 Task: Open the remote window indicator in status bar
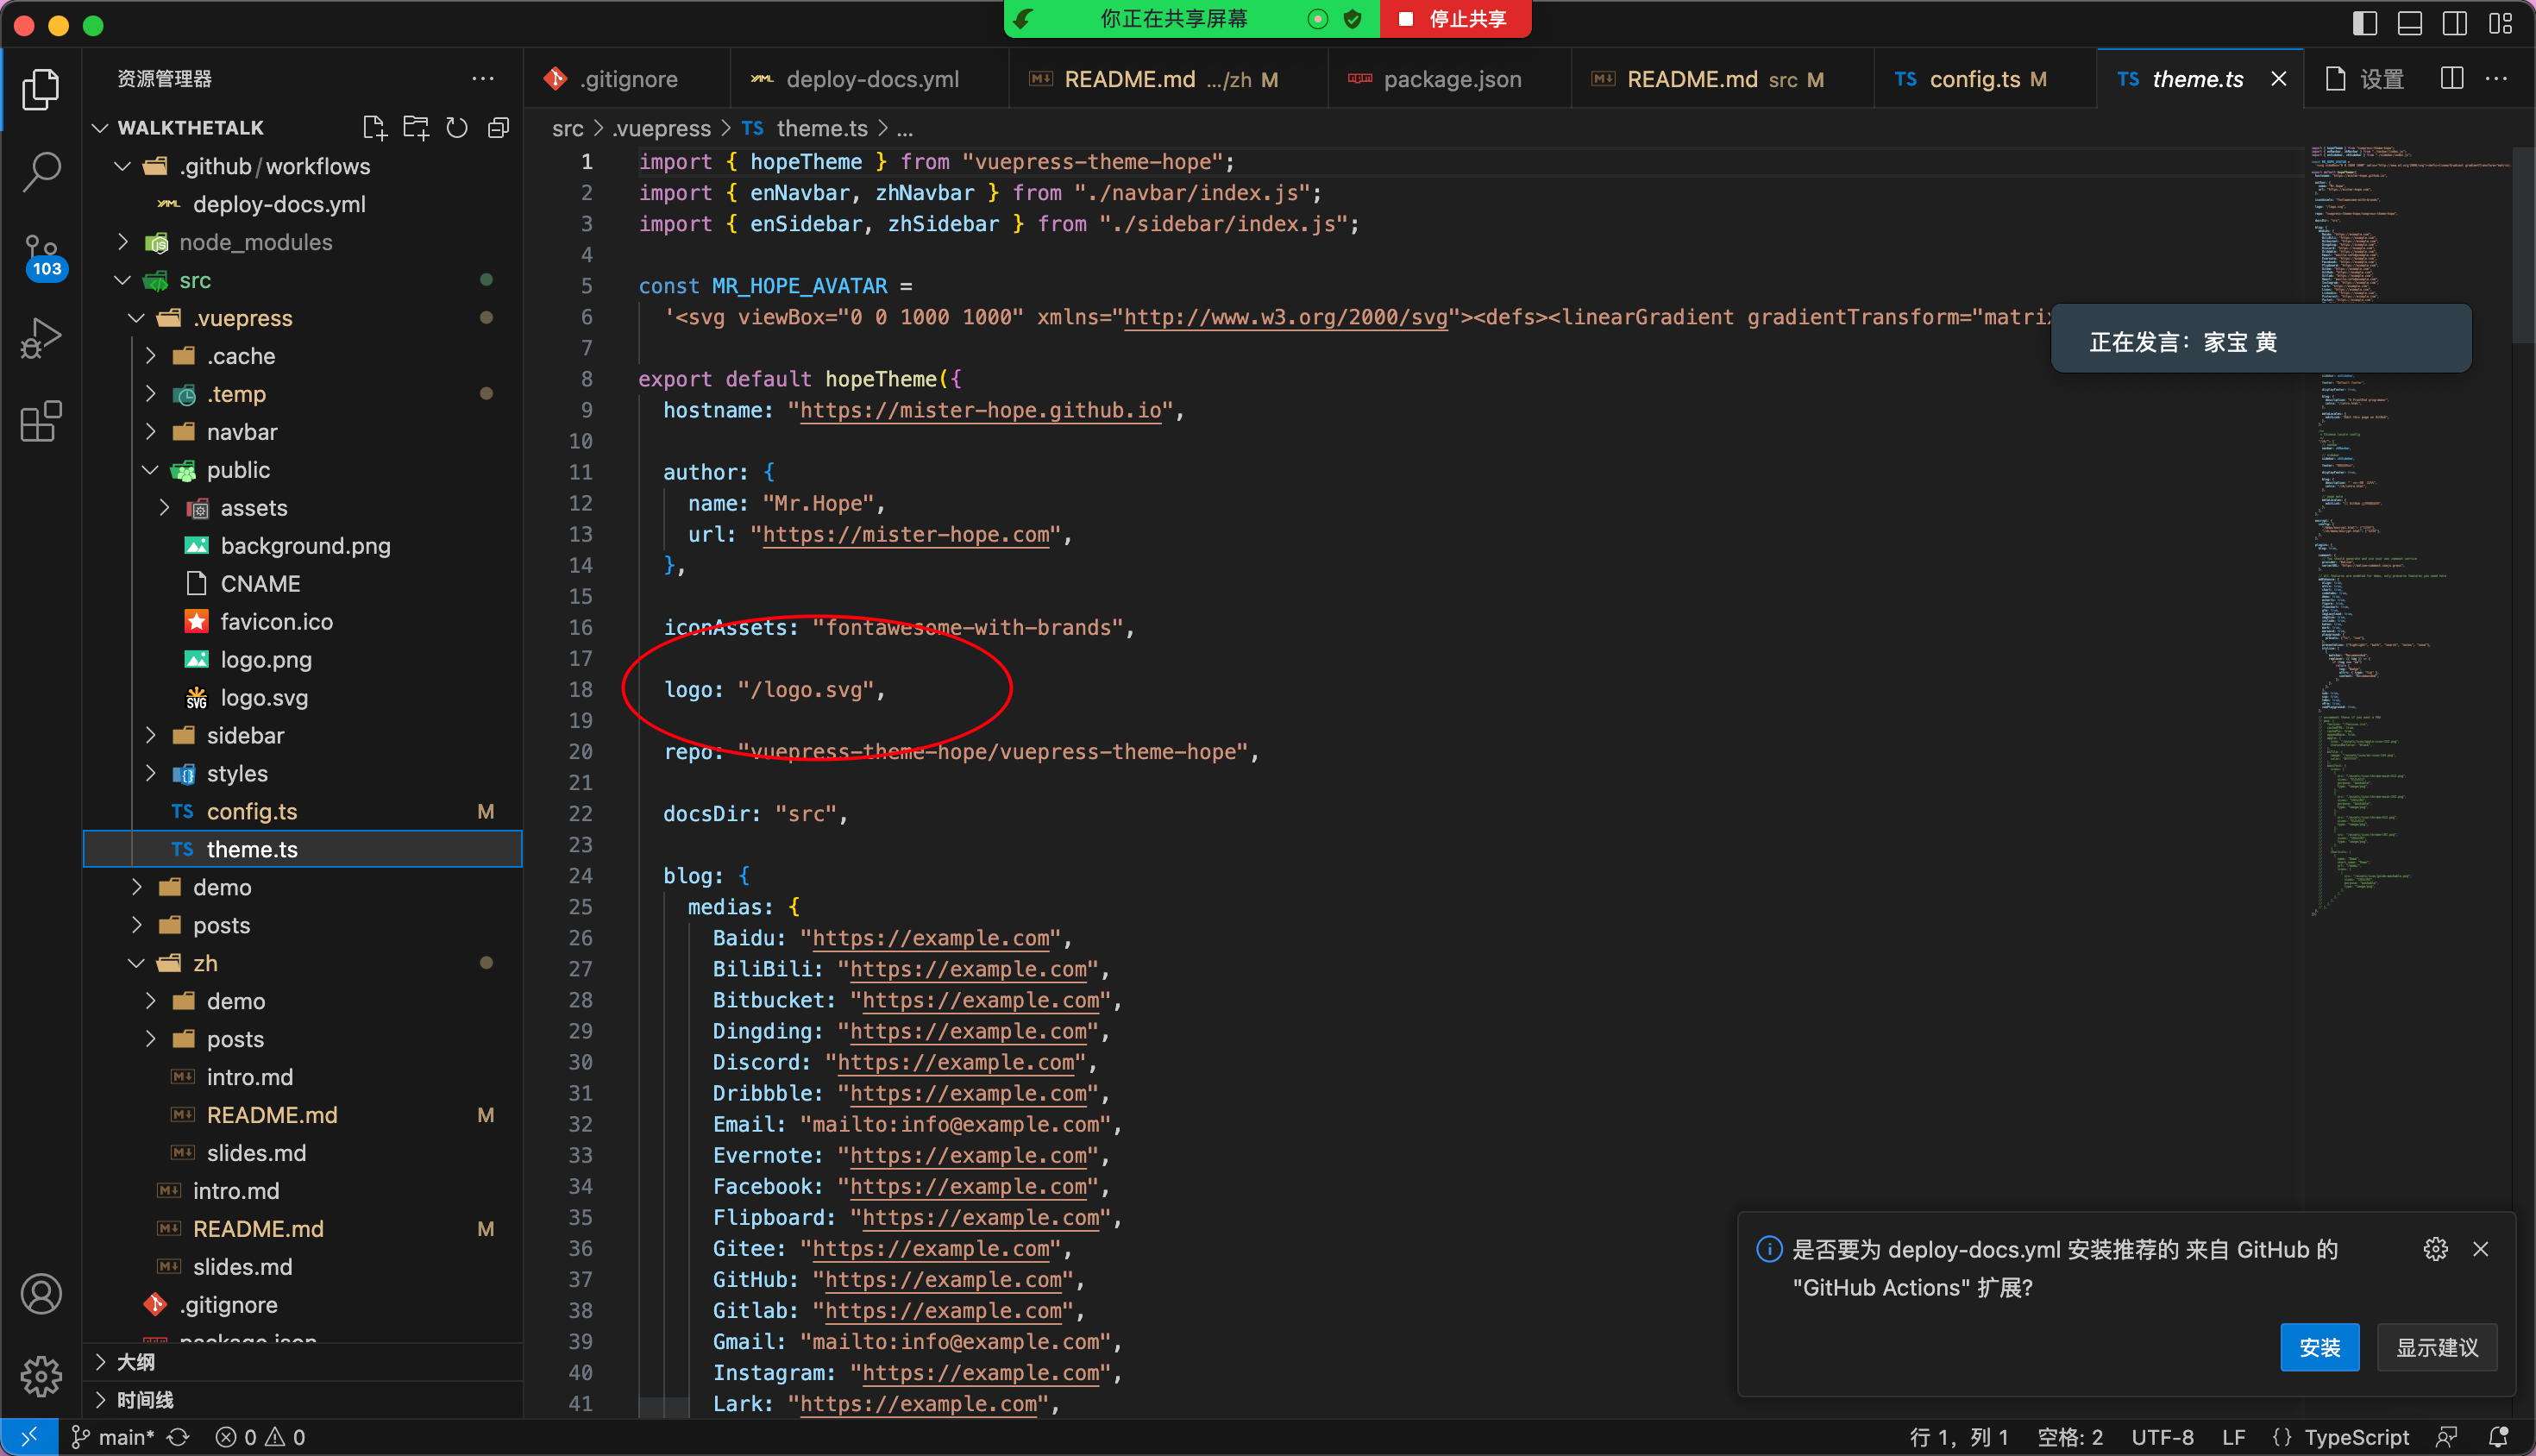pyautogui.click(x=28, y=1437)
